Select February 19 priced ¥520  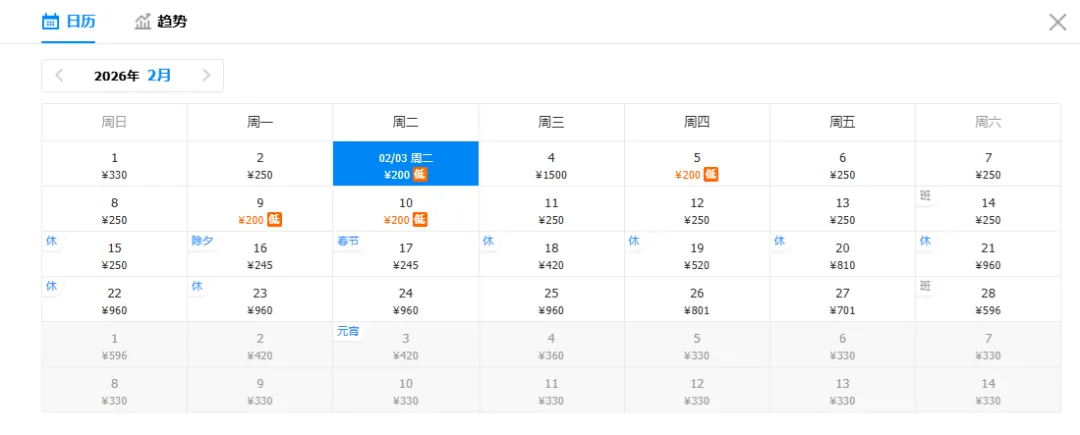pyautogui.click(x=697, y=255)
